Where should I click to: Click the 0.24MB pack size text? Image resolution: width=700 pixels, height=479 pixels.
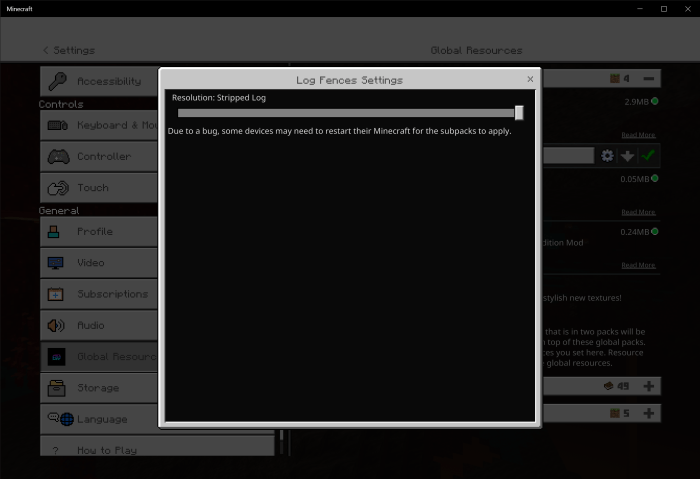point(634,232)
